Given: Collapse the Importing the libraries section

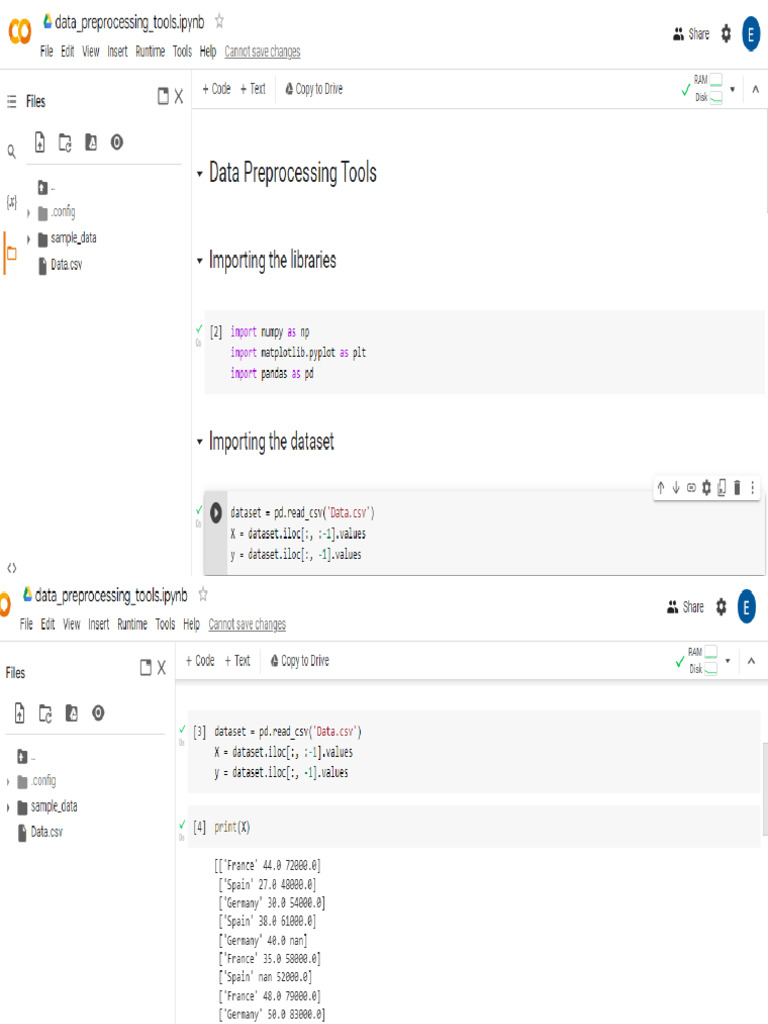Looking at the screenshot, I should (x=199, y=261).
